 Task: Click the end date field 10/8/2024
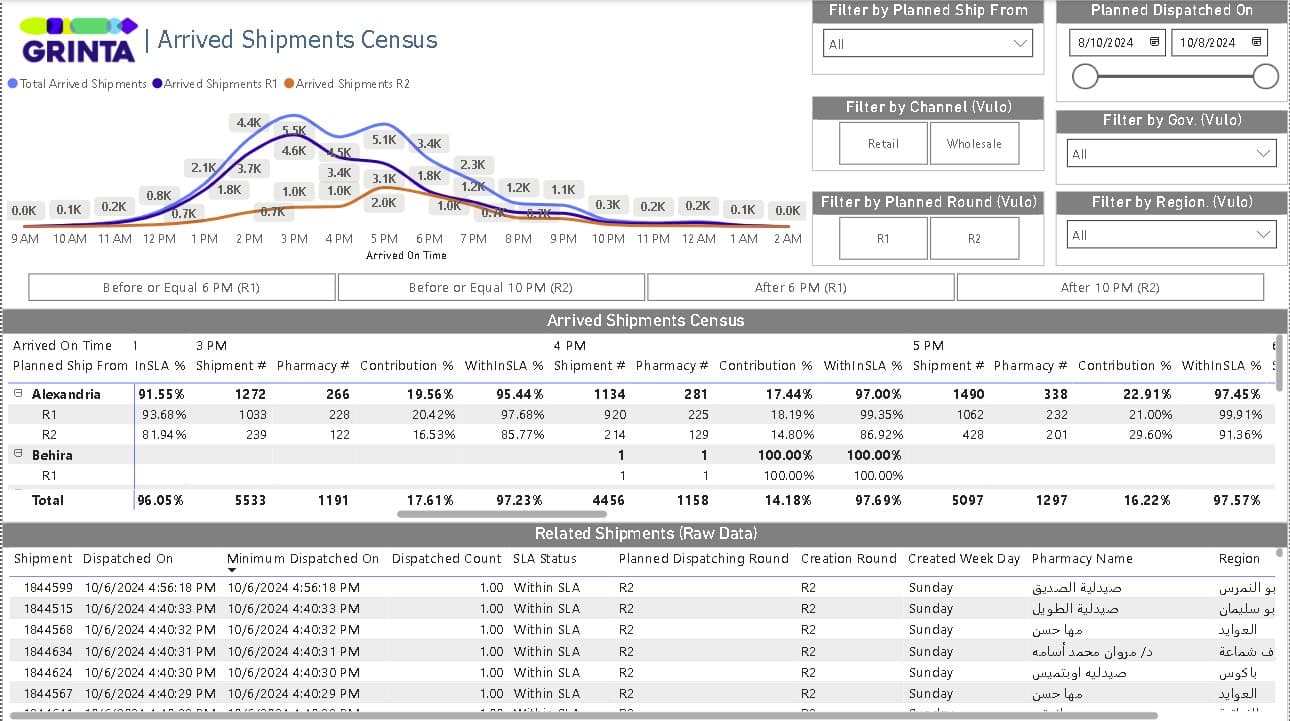(x=1219, y=42)
